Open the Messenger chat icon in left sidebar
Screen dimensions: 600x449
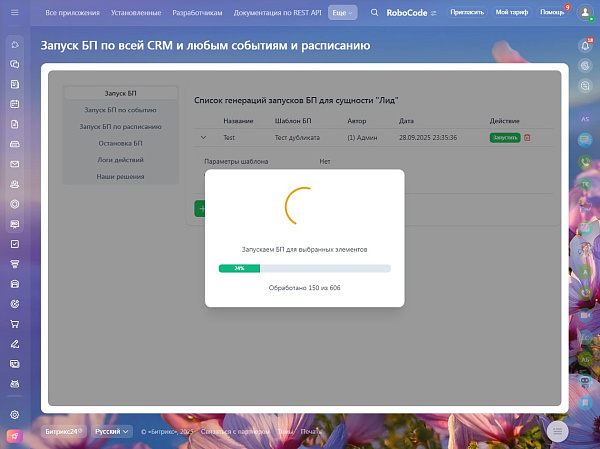[15, 64]
